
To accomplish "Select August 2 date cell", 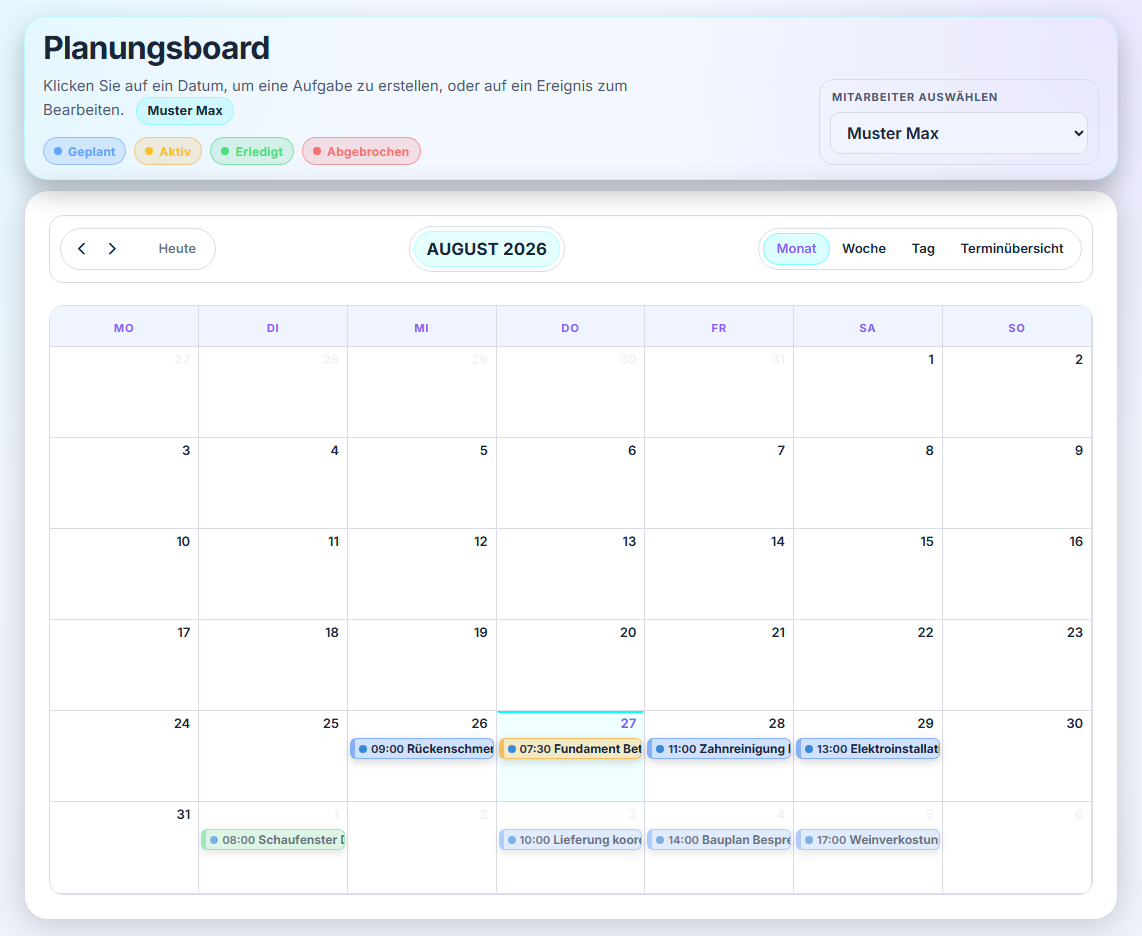I will (x=1017, y=392).
